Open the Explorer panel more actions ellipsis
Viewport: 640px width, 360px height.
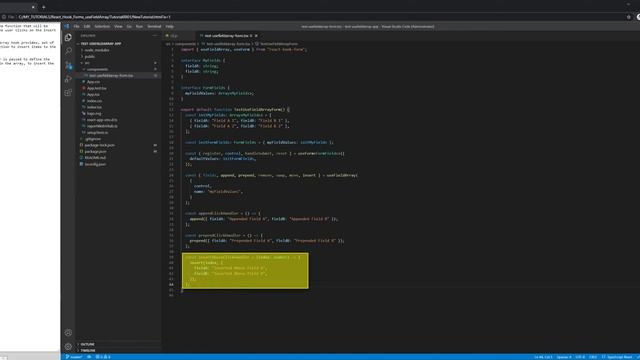click(155, 36)
